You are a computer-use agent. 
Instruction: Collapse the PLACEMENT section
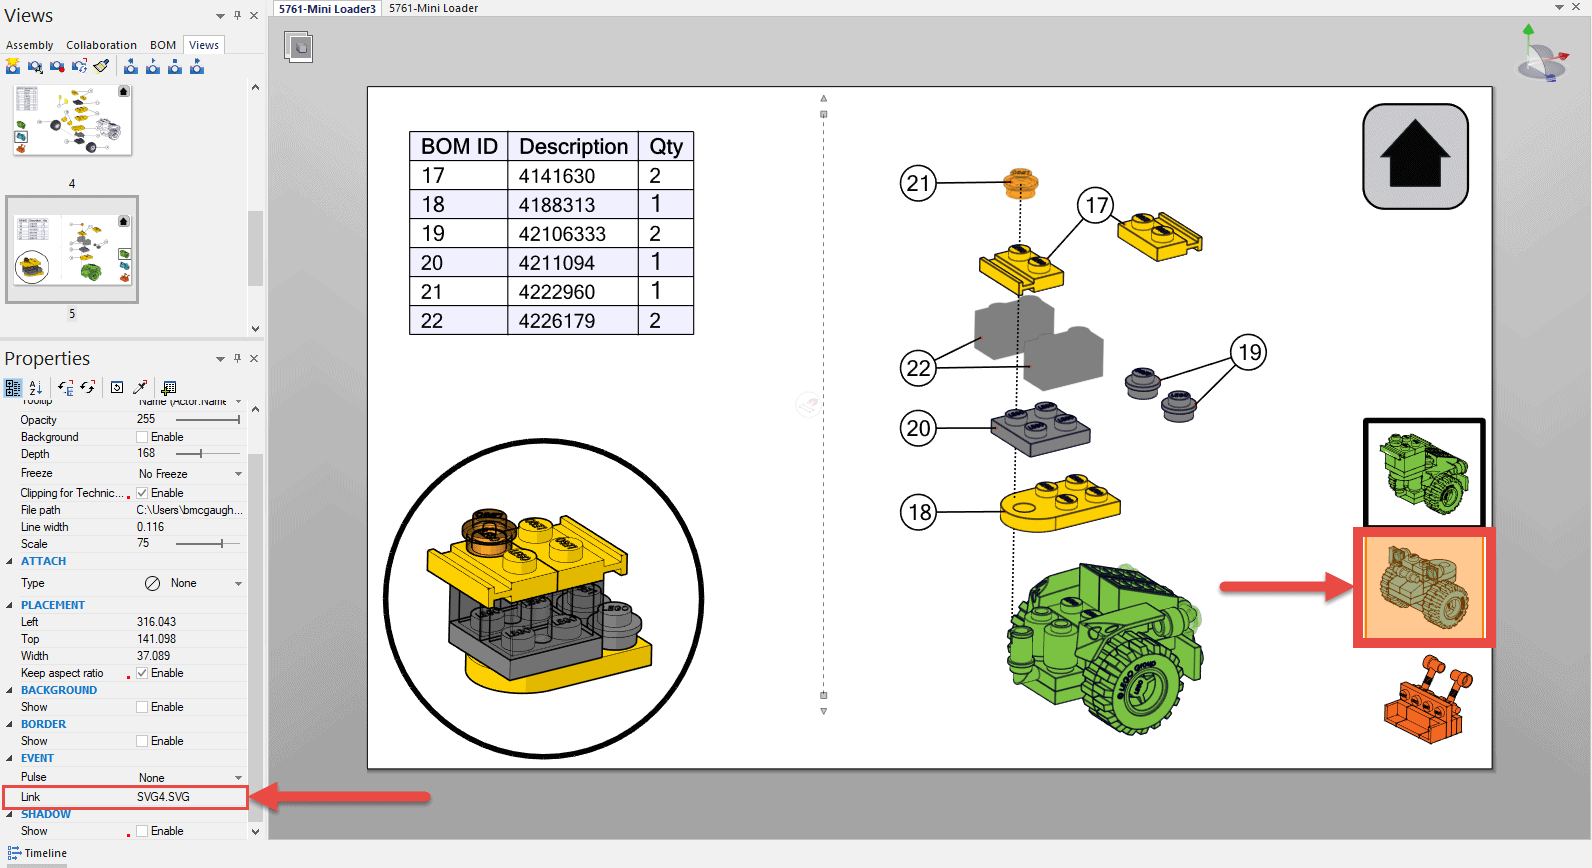(10, 605)
